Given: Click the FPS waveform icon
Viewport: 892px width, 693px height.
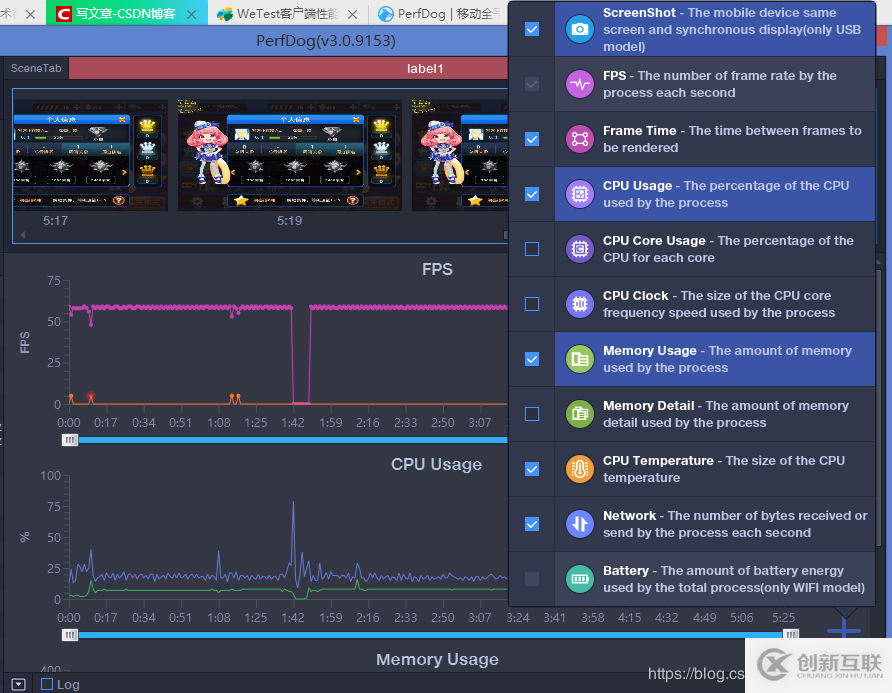Looking at the screenshot, I should [580, 84].
